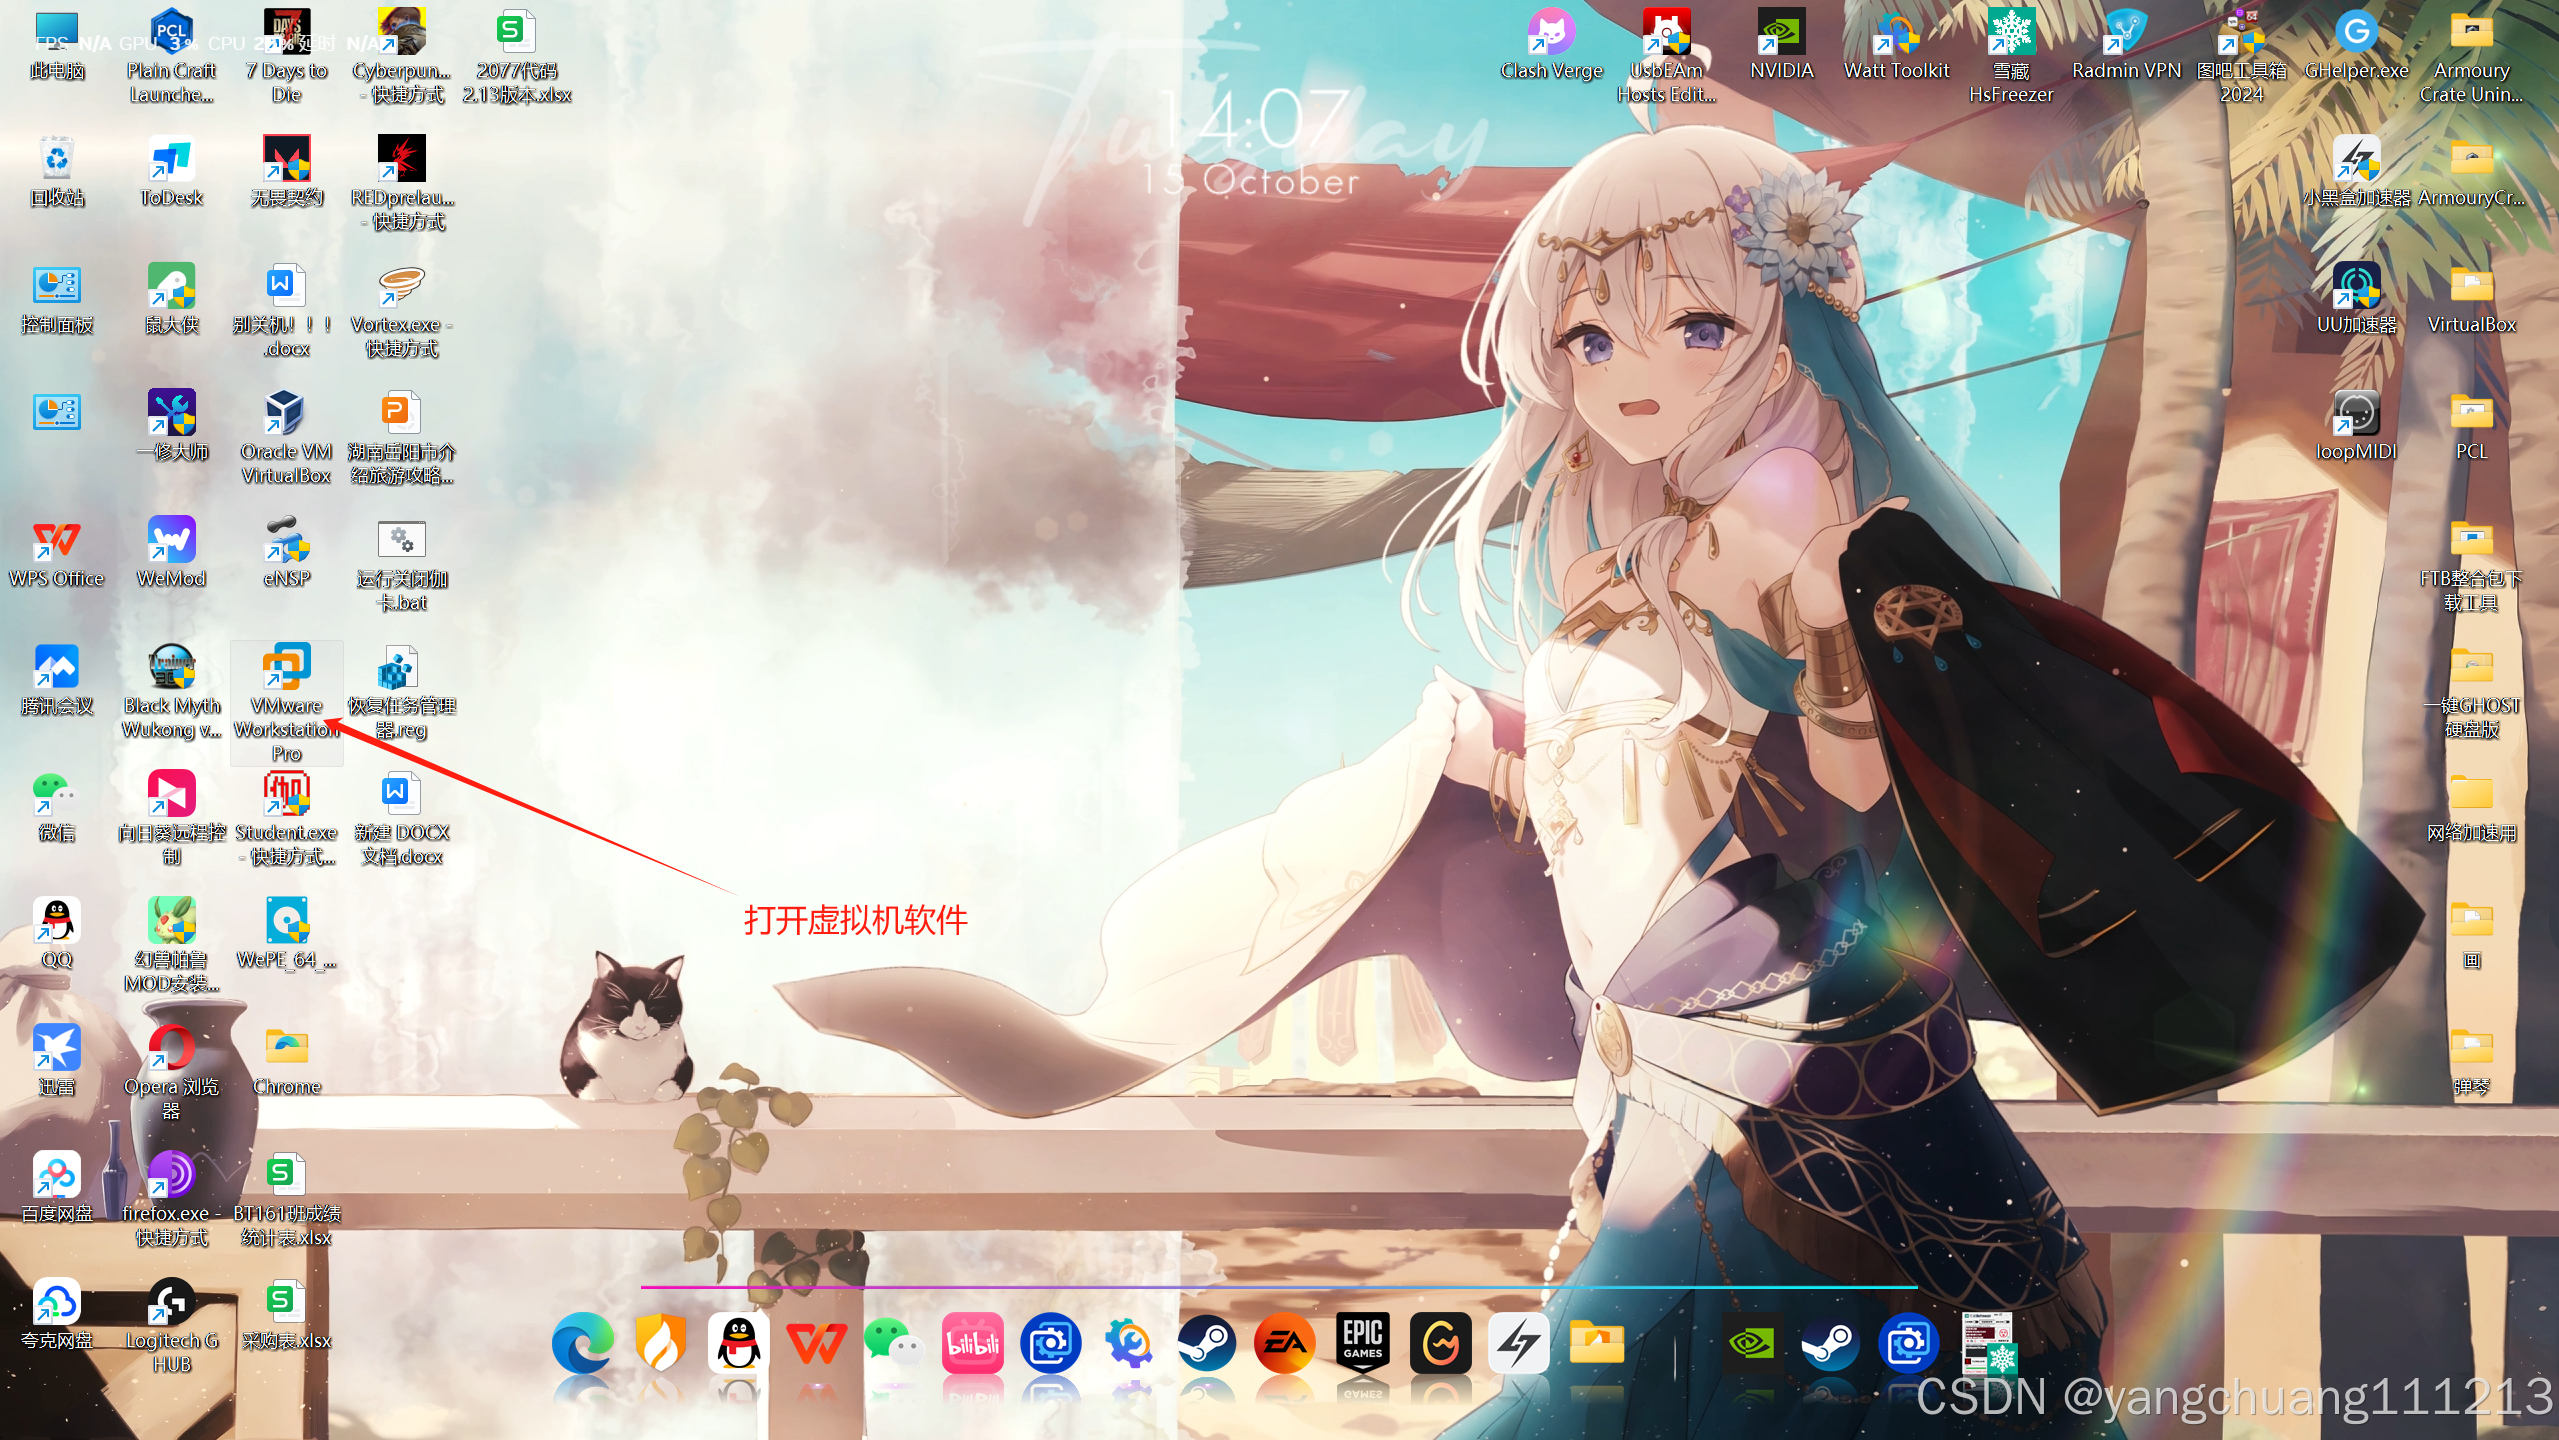The image size is (2559, 1440).
Task: Open the loopMIDI desktop icon
Action: click(x=2357, y=426)
